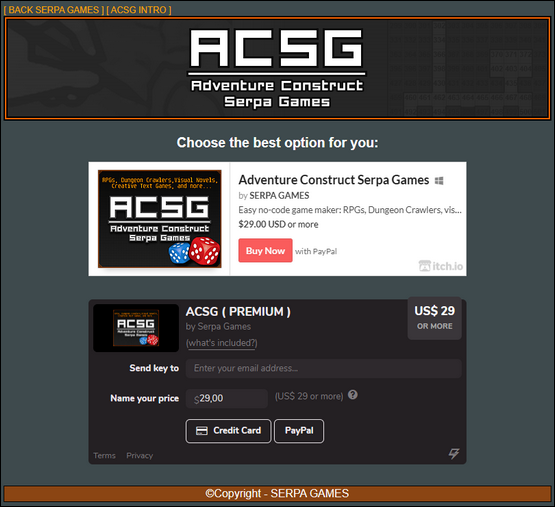
Task: Click the Name your price field
Action: [x=227, y=398]
